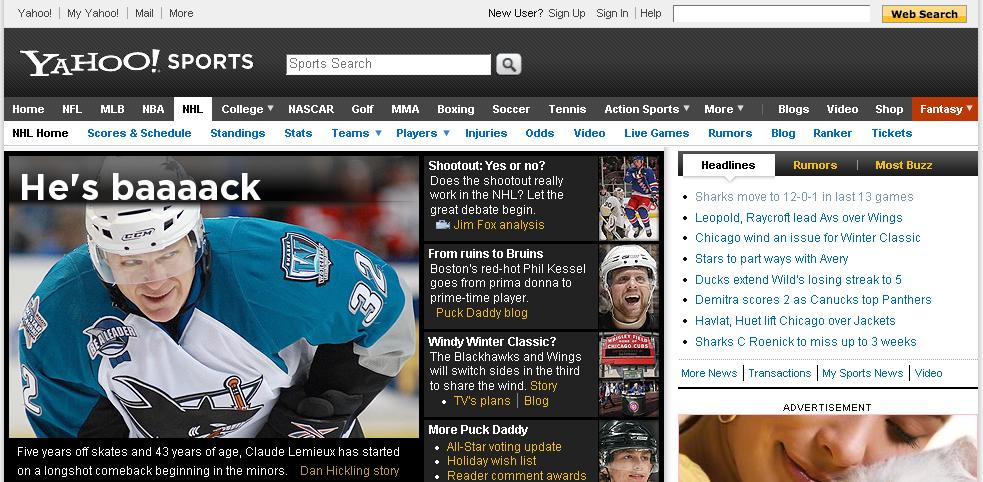The image size is (983, 482).
Task: Open Scores & Schedule
Action: 139,133
